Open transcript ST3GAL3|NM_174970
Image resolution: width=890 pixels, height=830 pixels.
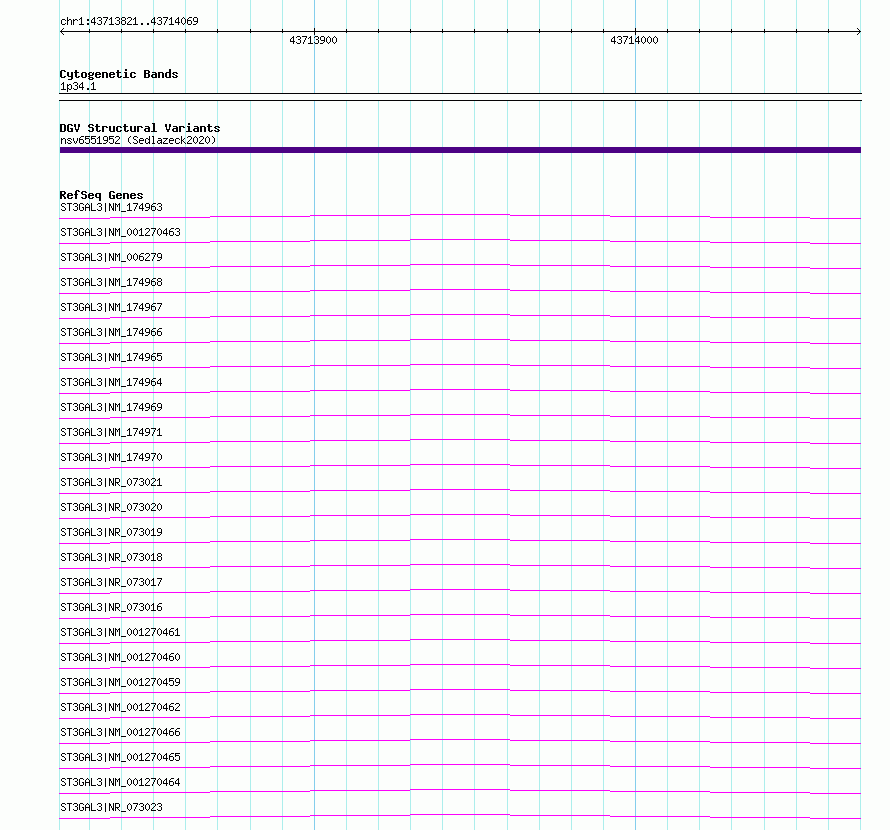[111, 457]
